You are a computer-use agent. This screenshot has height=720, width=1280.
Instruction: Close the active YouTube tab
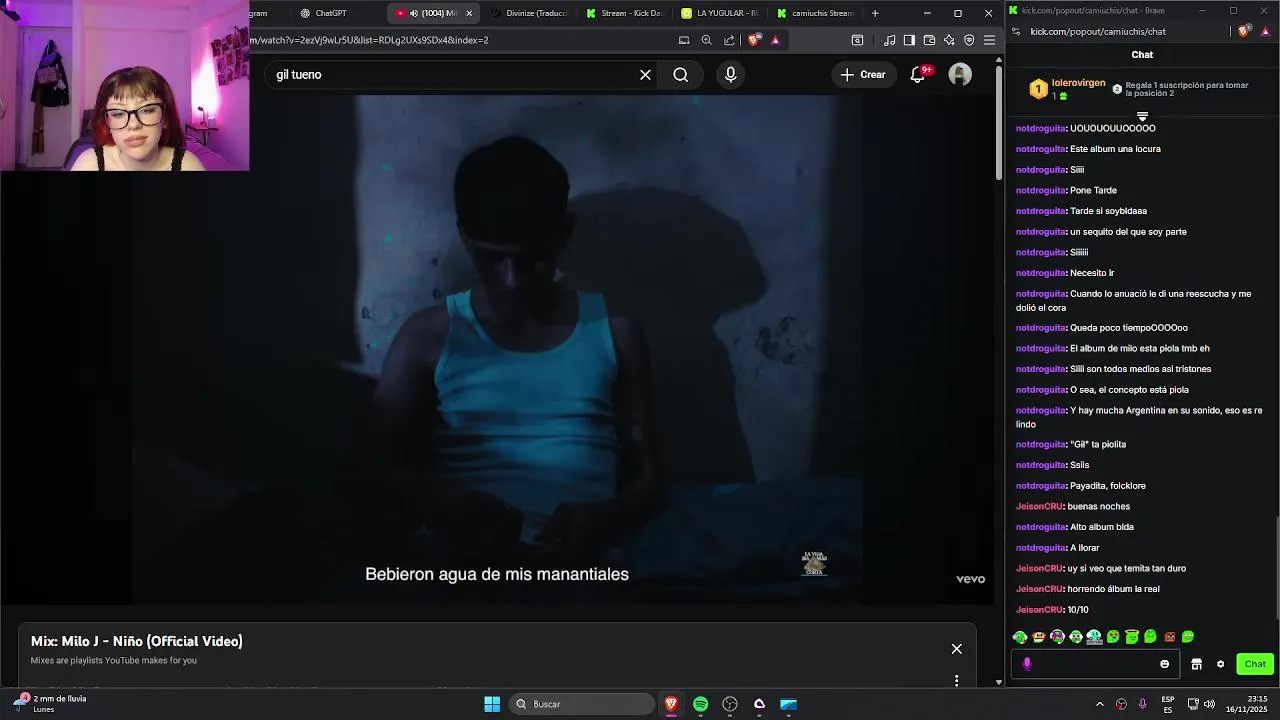coord(469,13)
